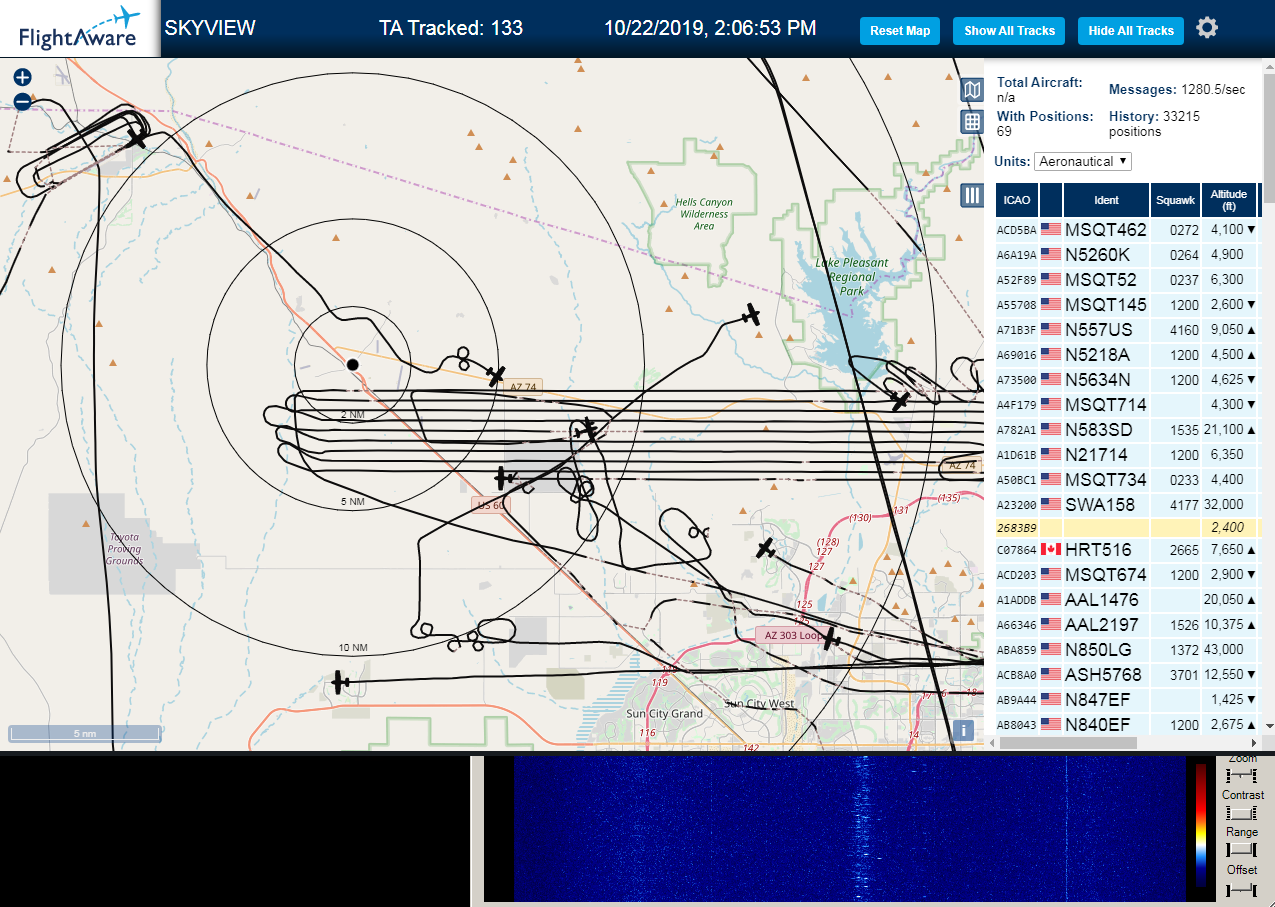This screenshot has height=907, width=1275.
Task: Open the Units Aeronautical dropdown
Action: point(1083,161)
